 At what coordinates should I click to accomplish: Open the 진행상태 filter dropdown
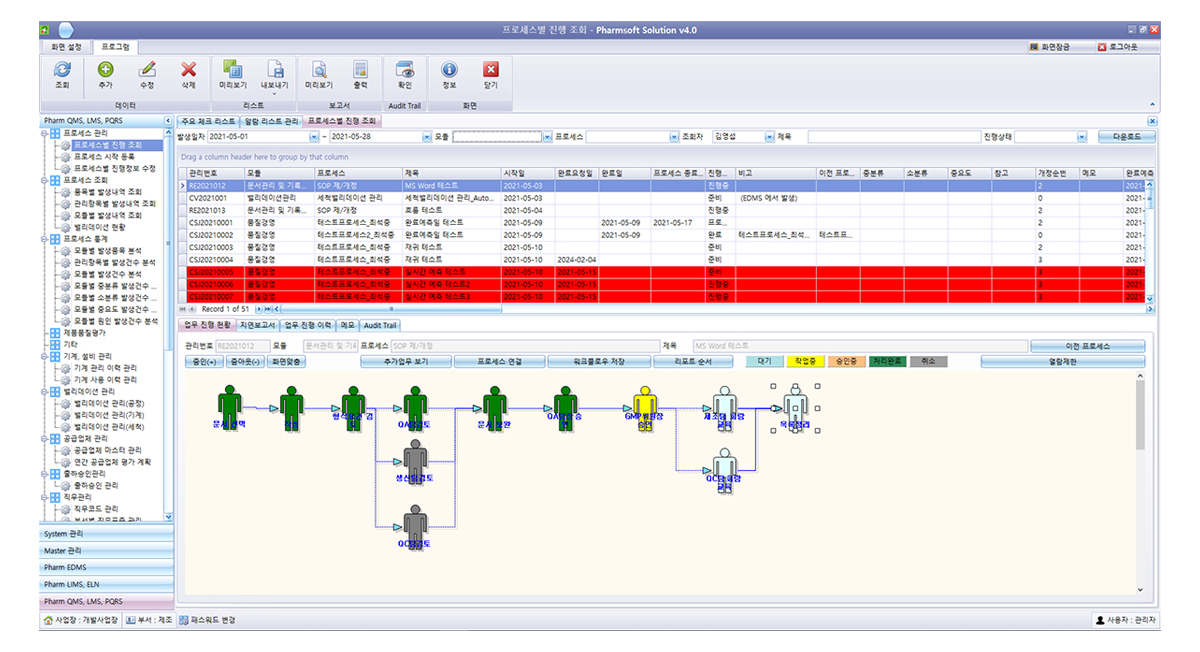[1082, 136]
